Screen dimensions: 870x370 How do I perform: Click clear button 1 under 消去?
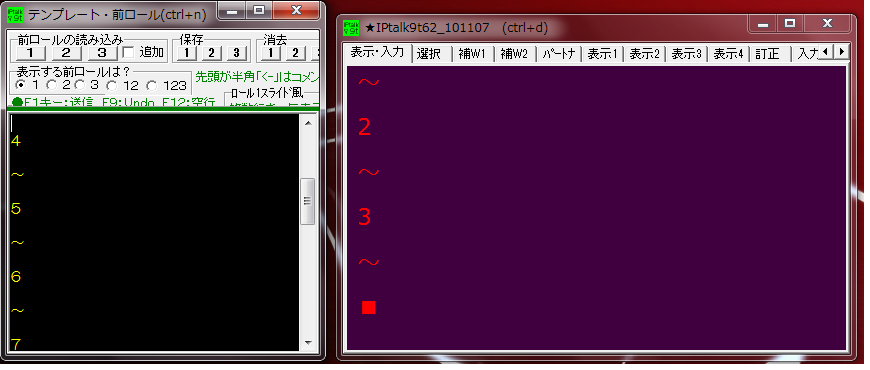(x=271, y=53)
